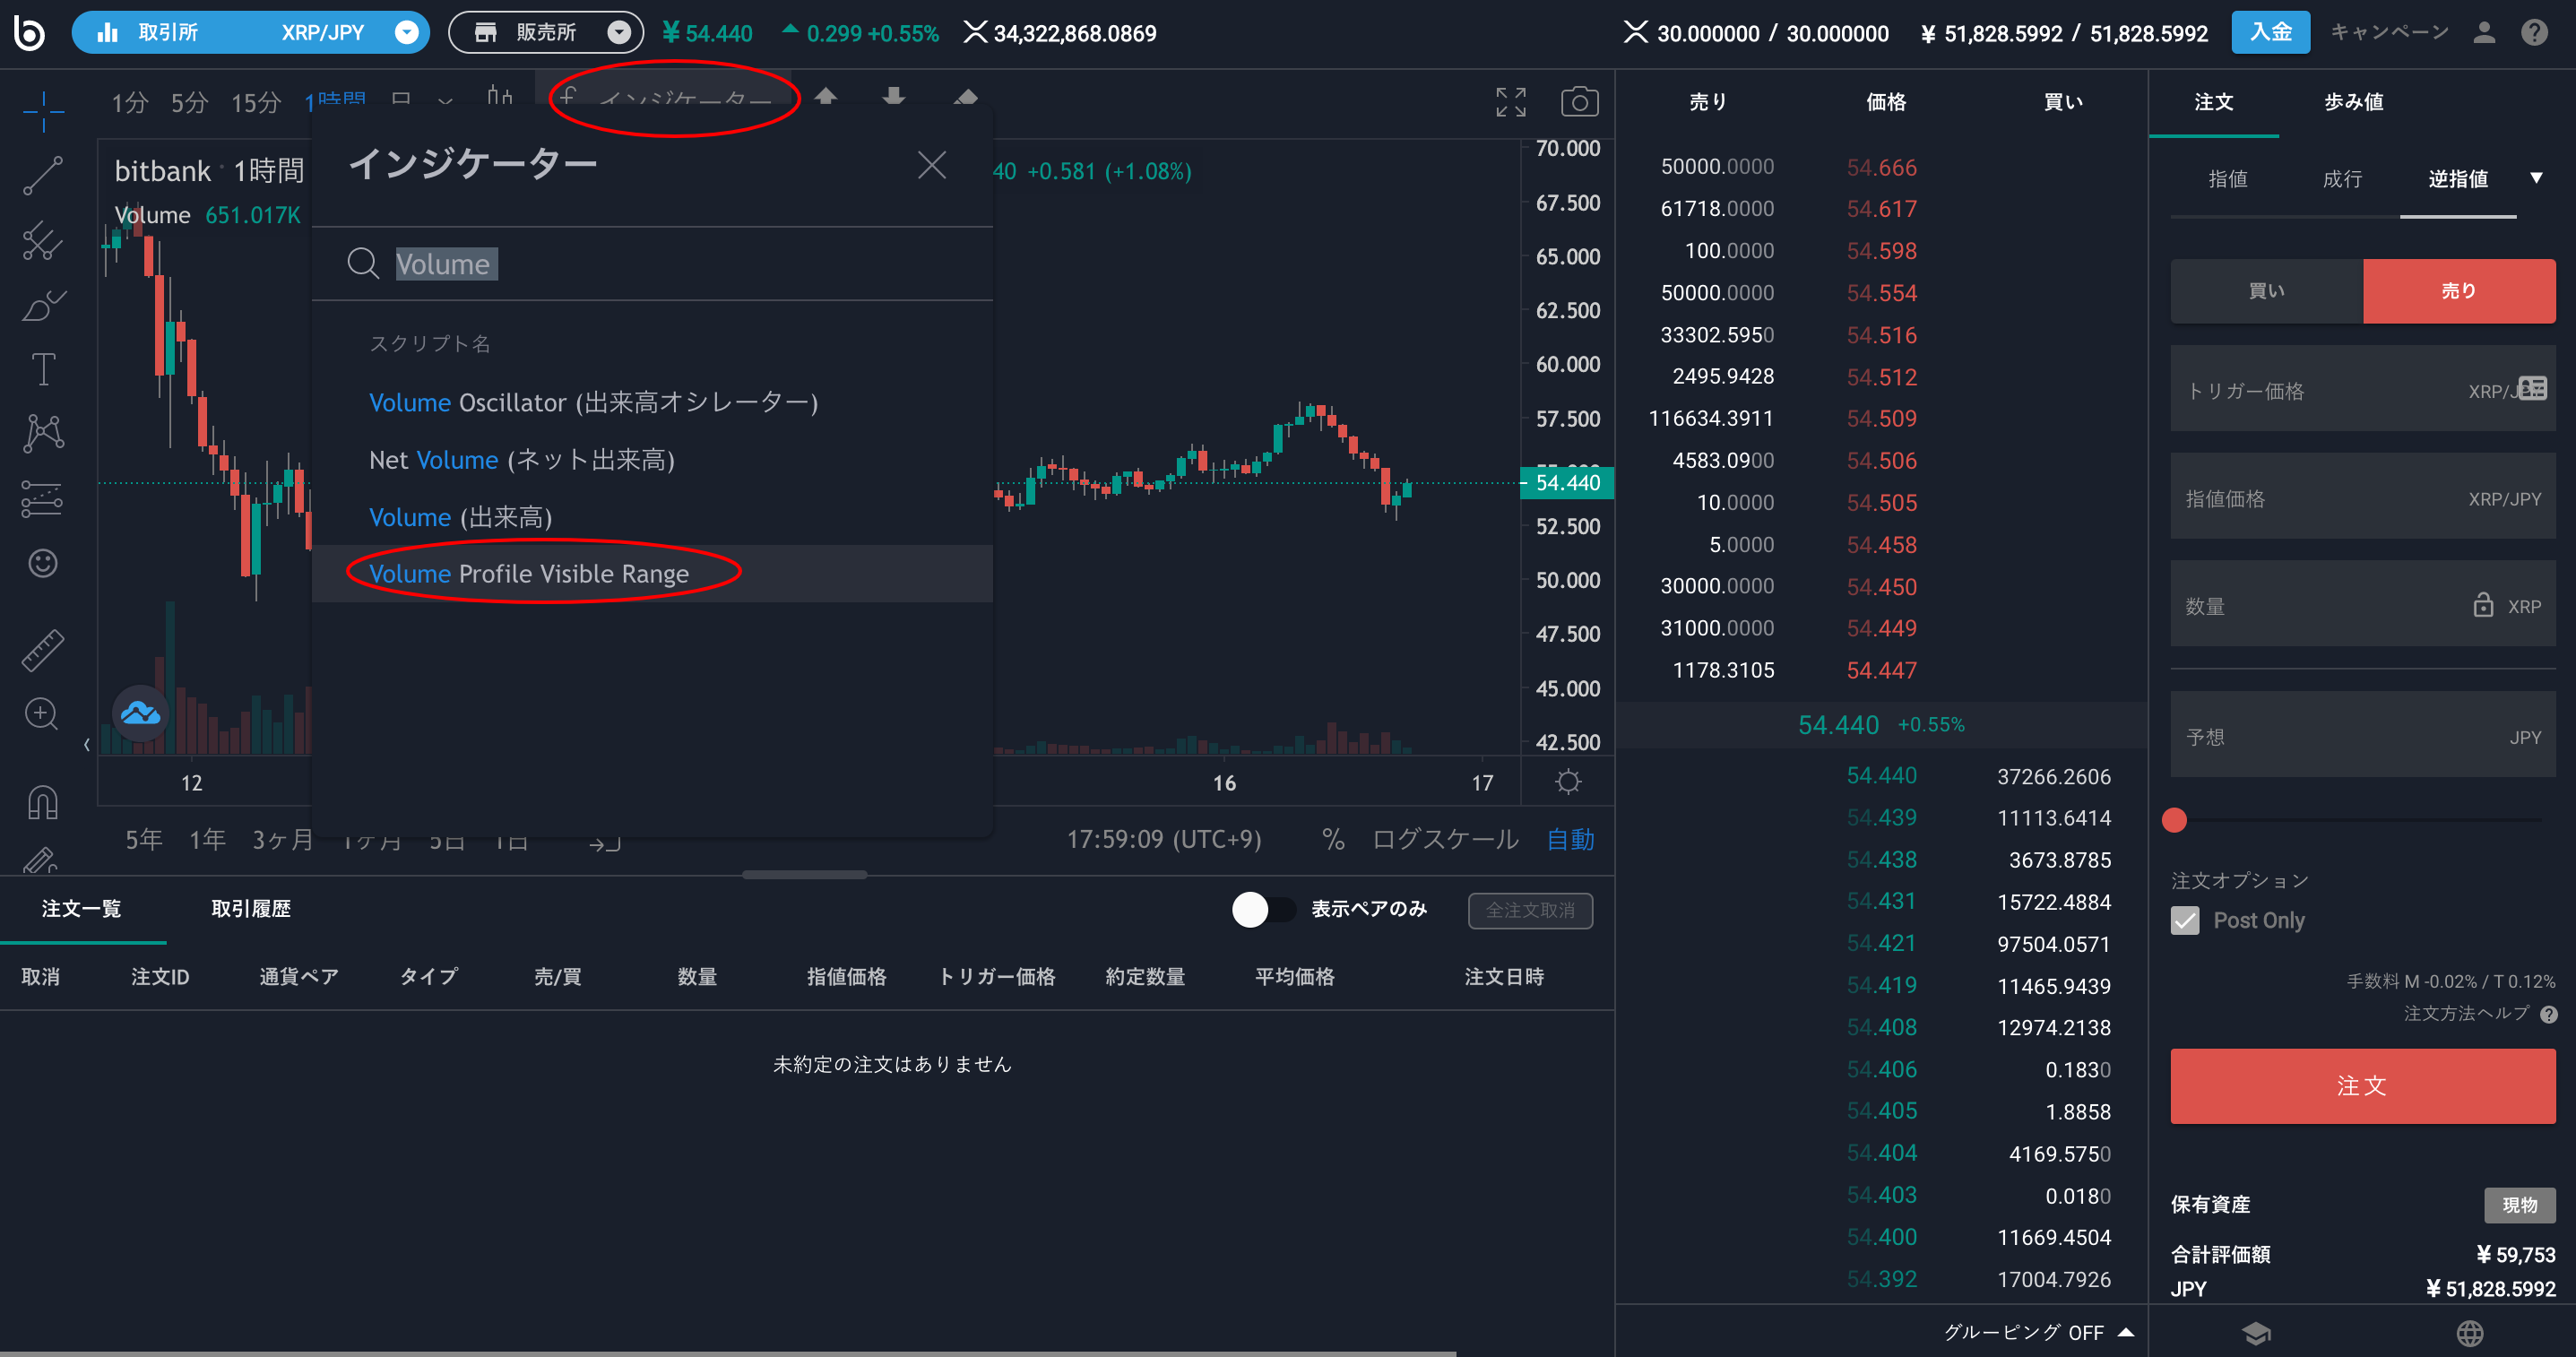The height and width of the screenshot is (1357, 2576).
Task: Toggle 自動 auto scale
Action: [1570, 839]
